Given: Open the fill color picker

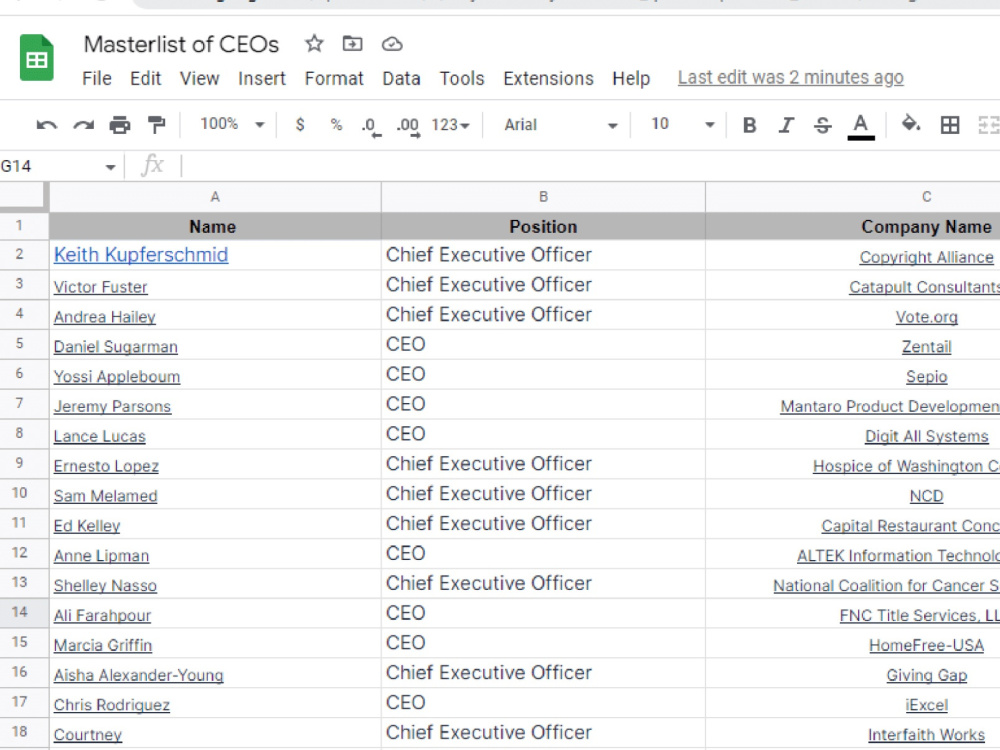Looking at the screenshot, I should pyautogui.click(x=911, y=124).
